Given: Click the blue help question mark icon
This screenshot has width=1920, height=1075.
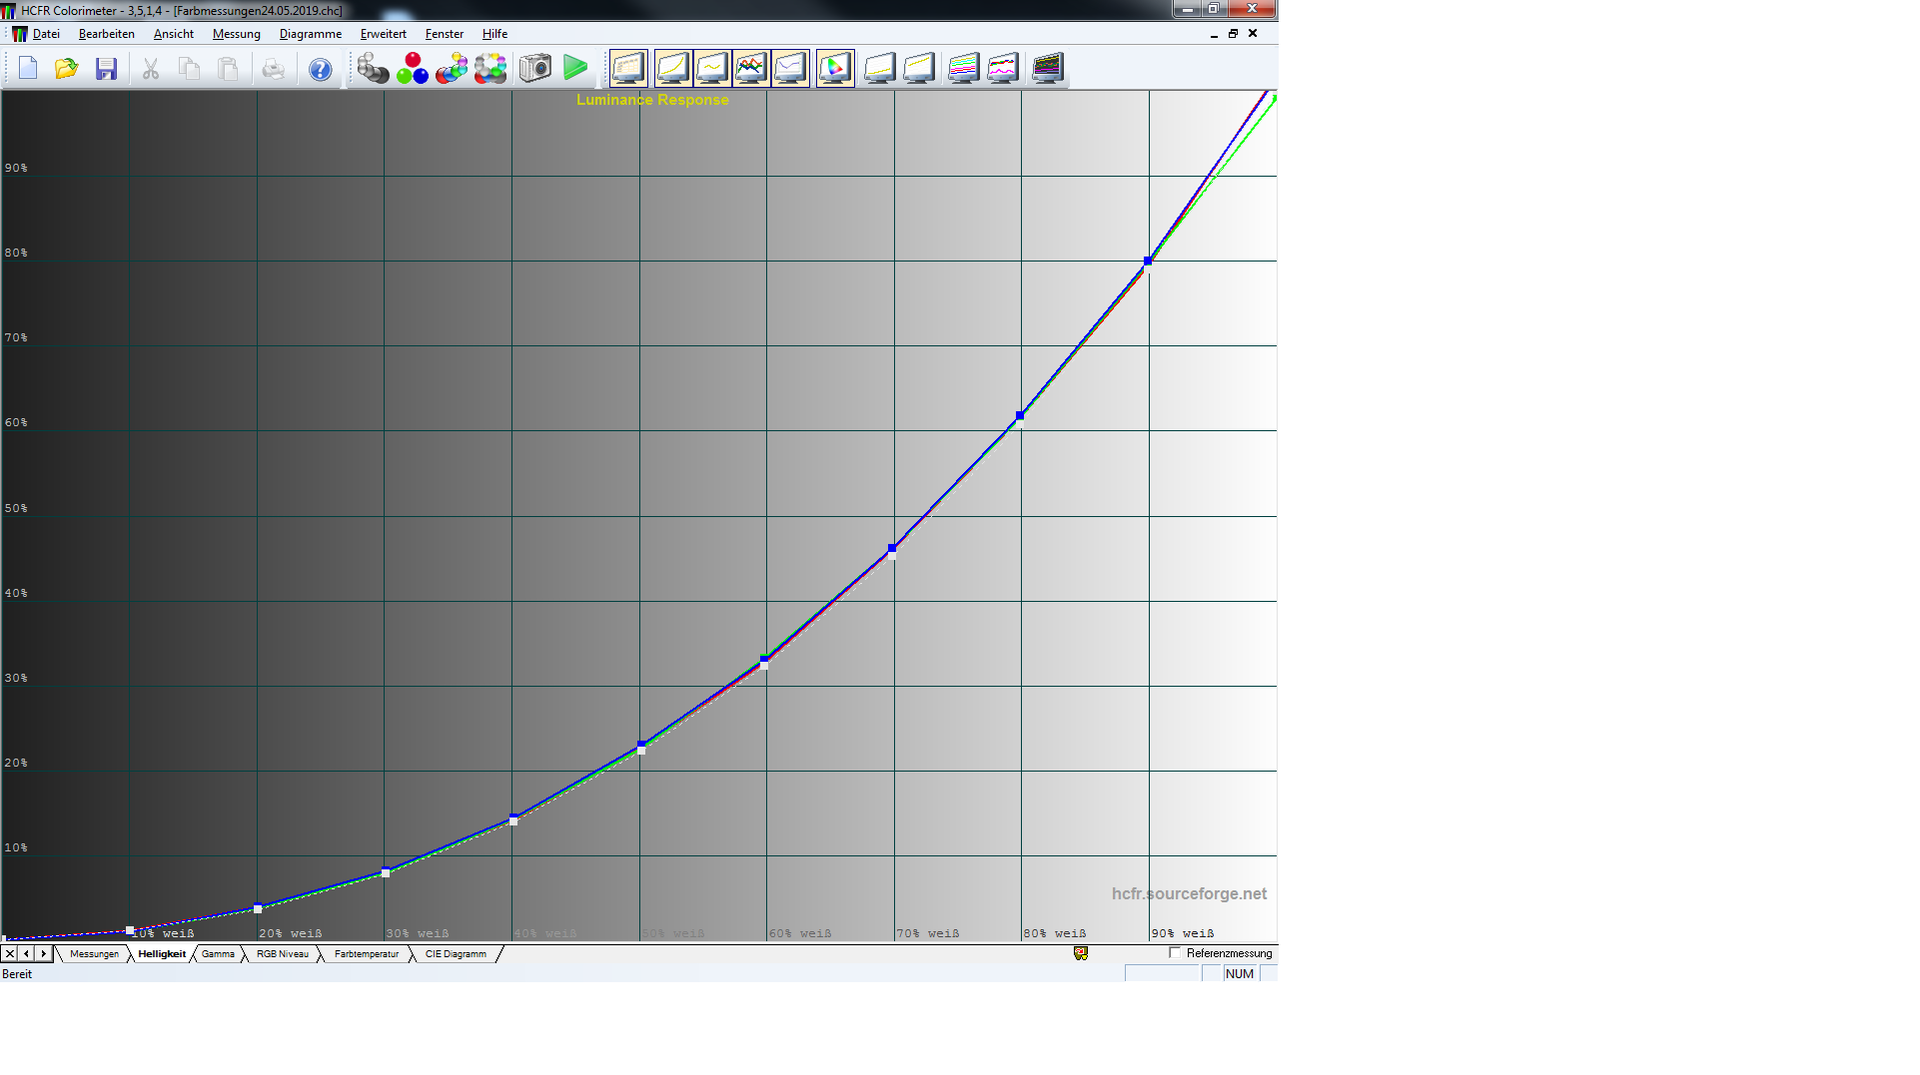Looking at the screenshot, I should pos(320,69).
